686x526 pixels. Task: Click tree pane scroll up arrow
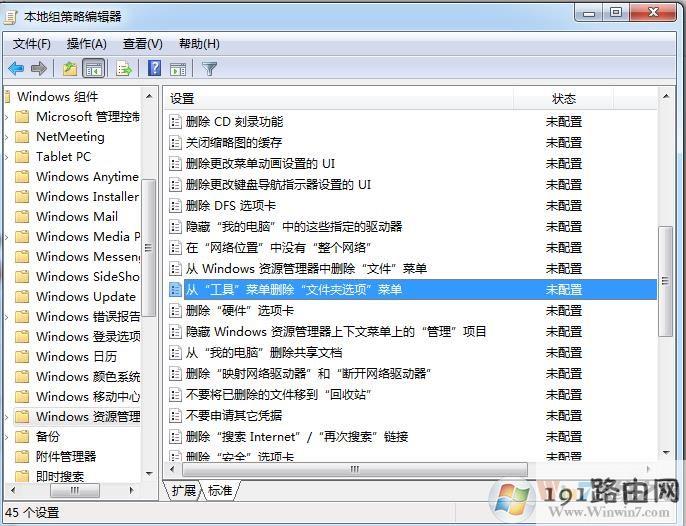[x=149, y=96]
